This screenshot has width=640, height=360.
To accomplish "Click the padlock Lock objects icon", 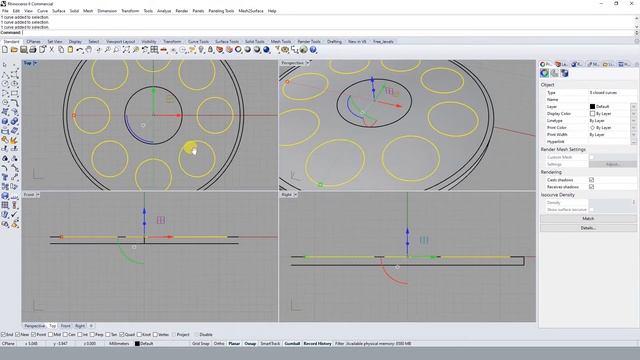I will [210, 50].
